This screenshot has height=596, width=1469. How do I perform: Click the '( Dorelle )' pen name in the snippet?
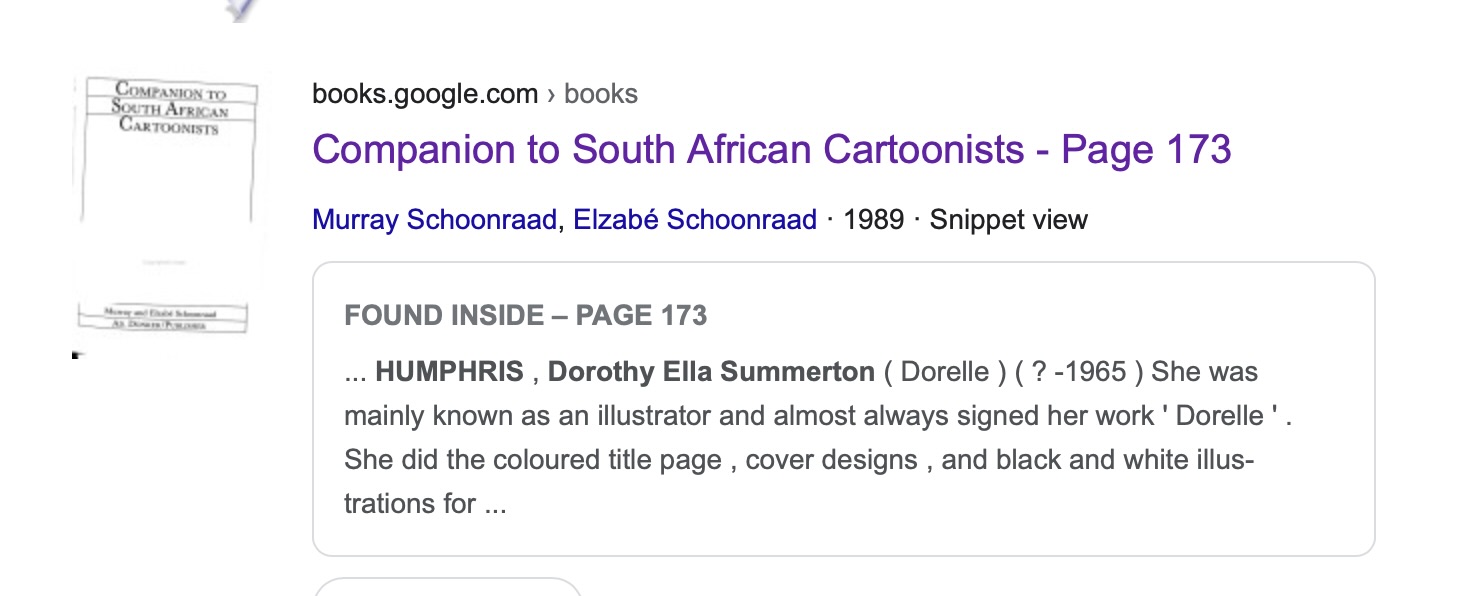tap(945, 372)
